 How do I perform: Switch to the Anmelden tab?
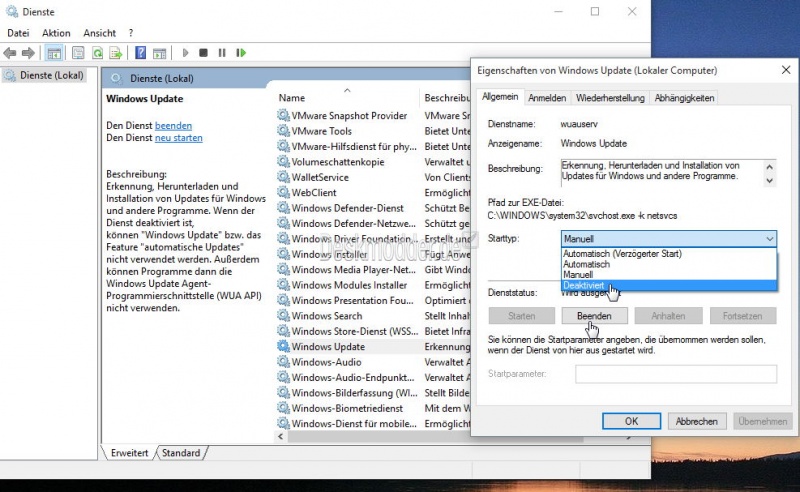pyautogui.click(x=547, y=98)
